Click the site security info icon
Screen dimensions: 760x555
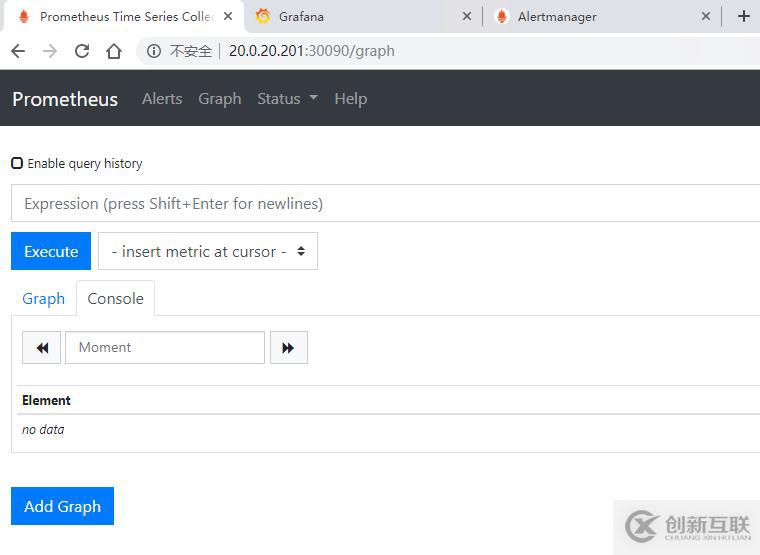pos(154,51)
